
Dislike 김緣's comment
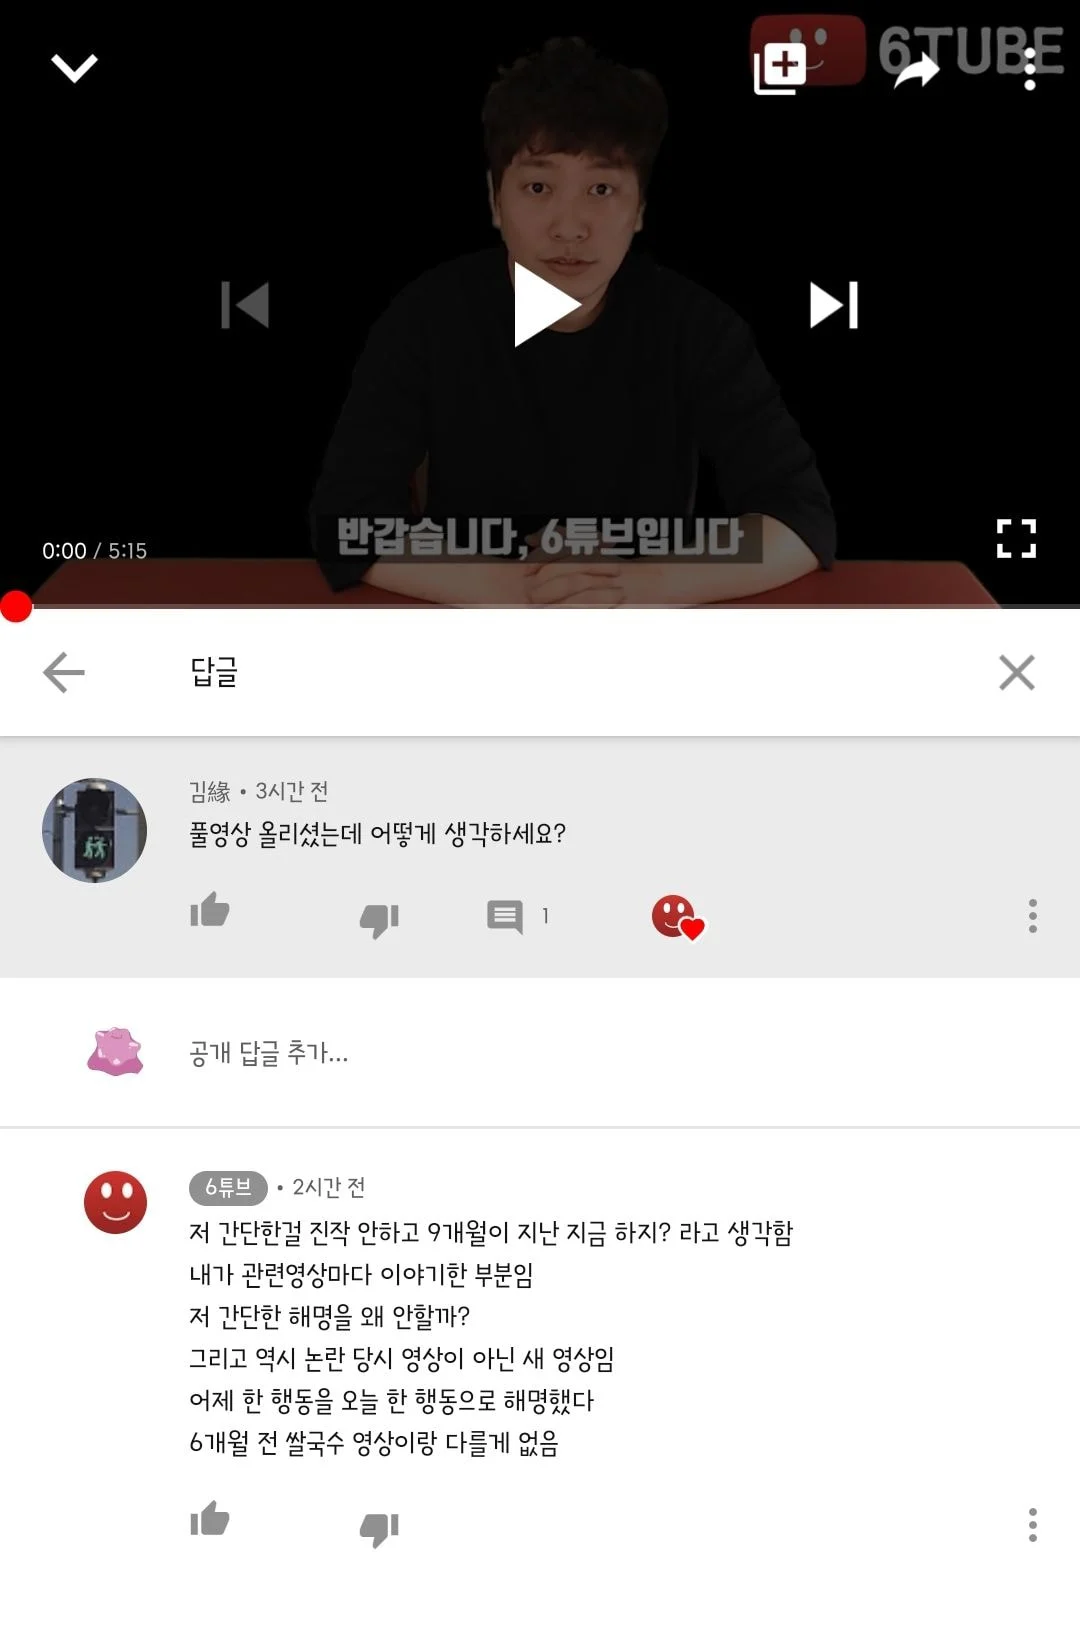click(x=379, y=919)
